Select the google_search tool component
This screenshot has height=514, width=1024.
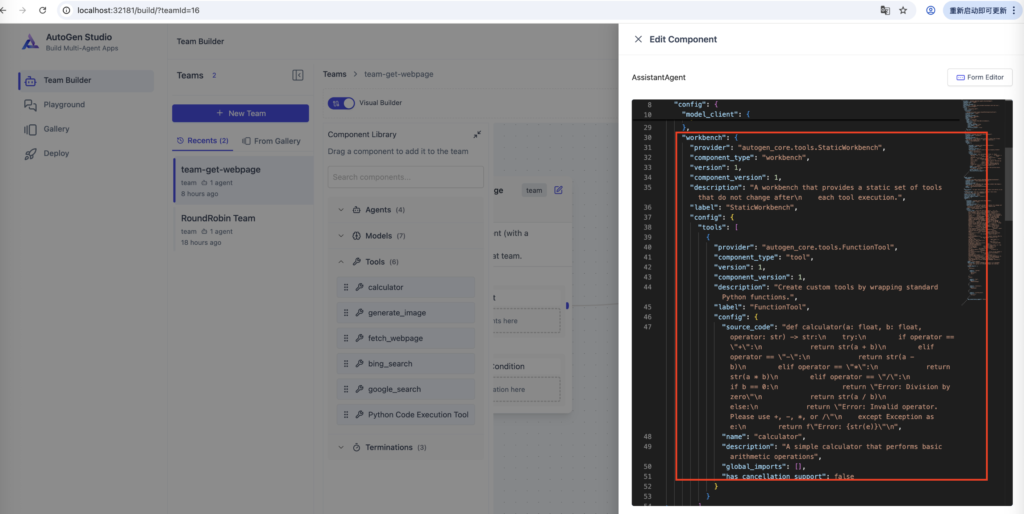click(x=406, y=389)
